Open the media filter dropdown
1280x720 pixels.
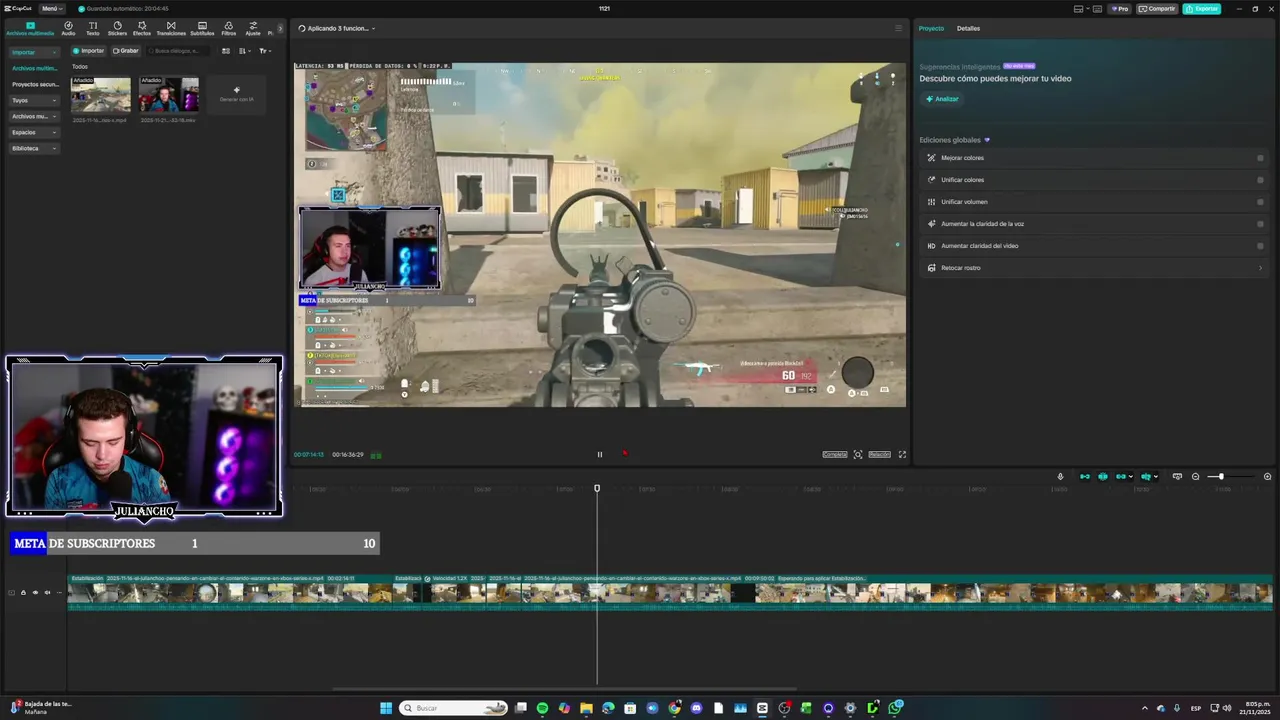point(264,51)
